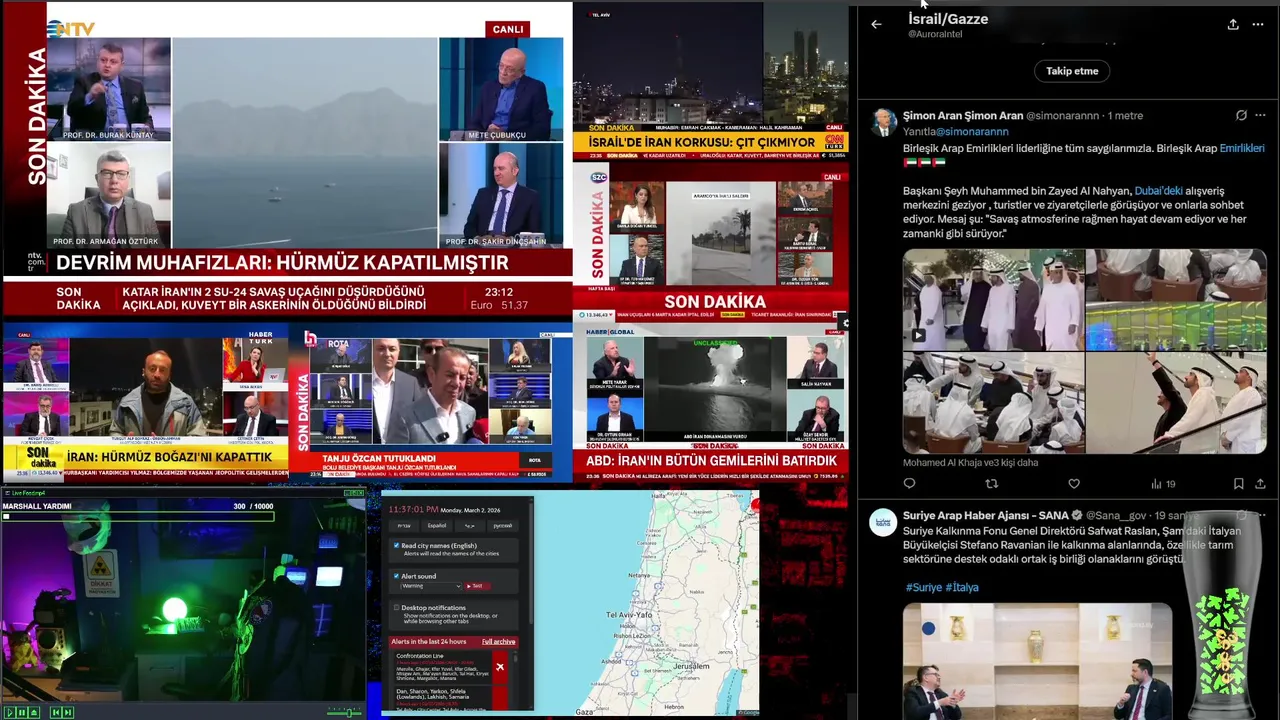Open the #İtalya hashtag
Screen dimensions: 1280x720
coord(962,587)
